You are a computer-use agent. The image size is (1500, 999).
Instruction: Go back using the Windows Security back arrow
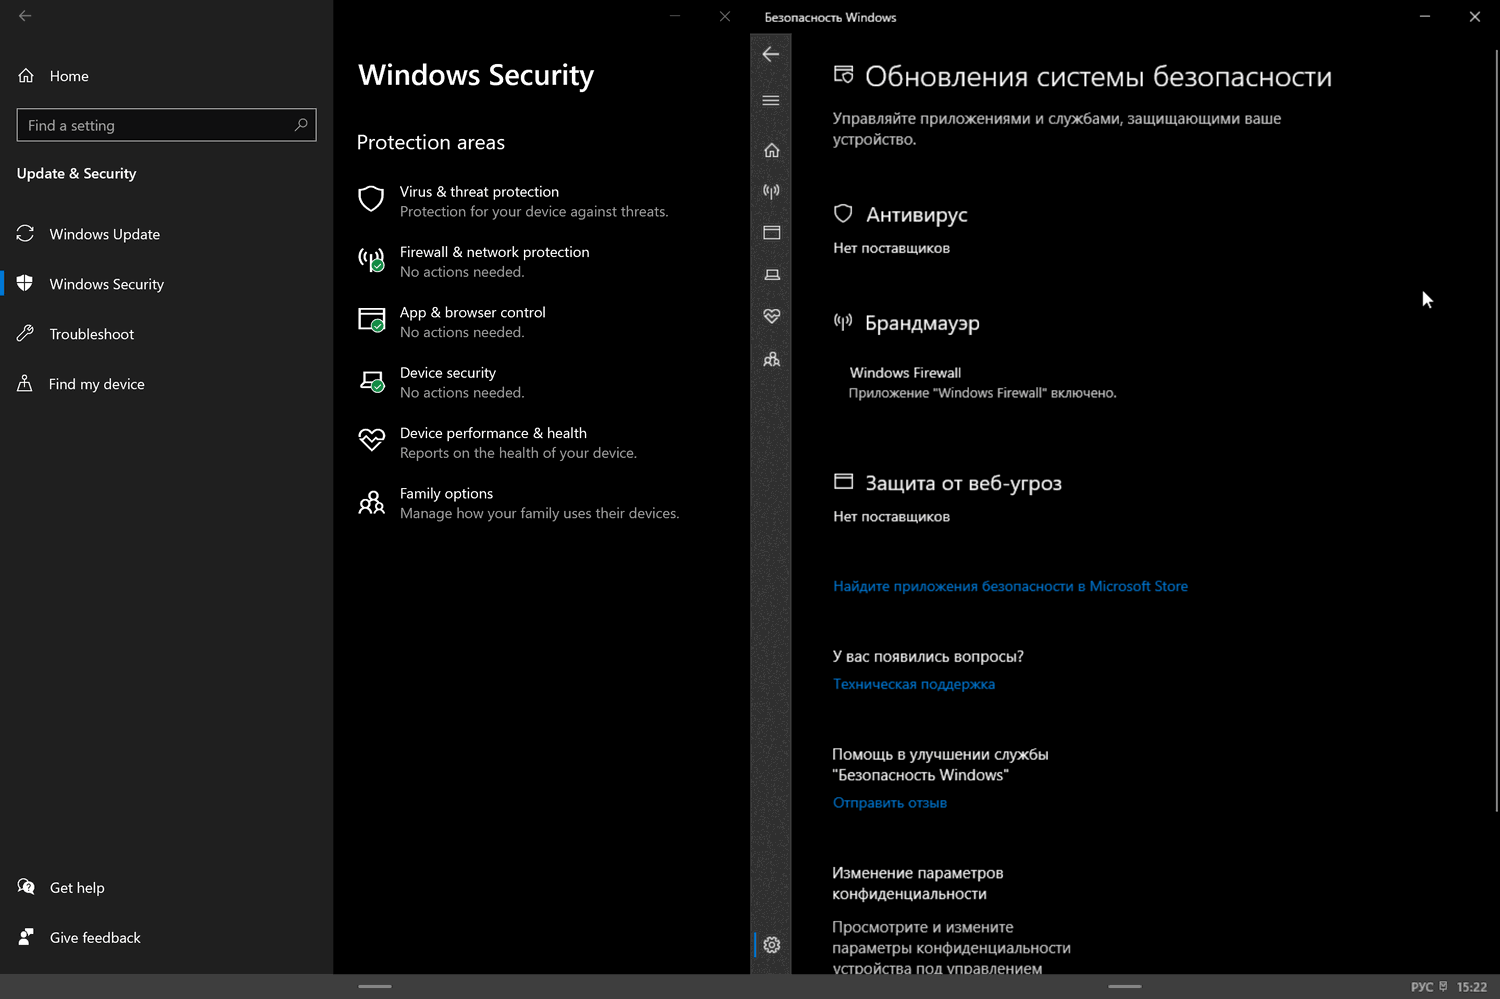(x=771, y=54)
